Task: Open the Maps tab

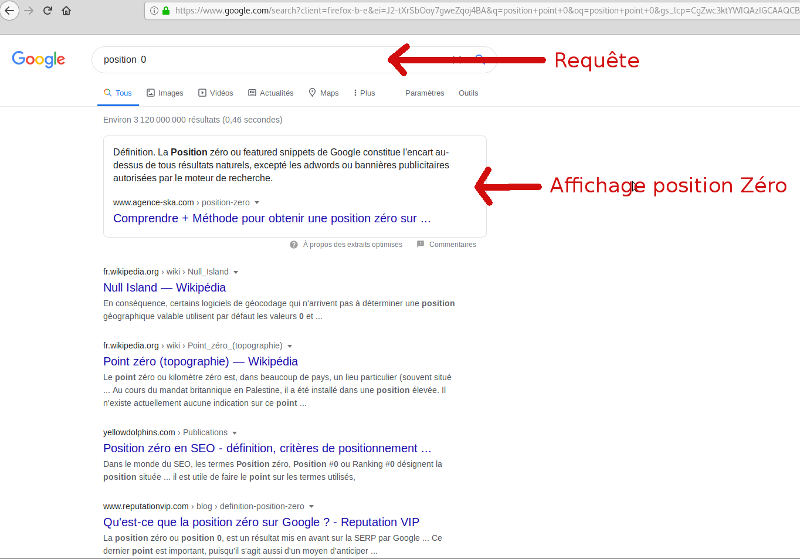Action: pyautogui.click(x=323, y=93)
